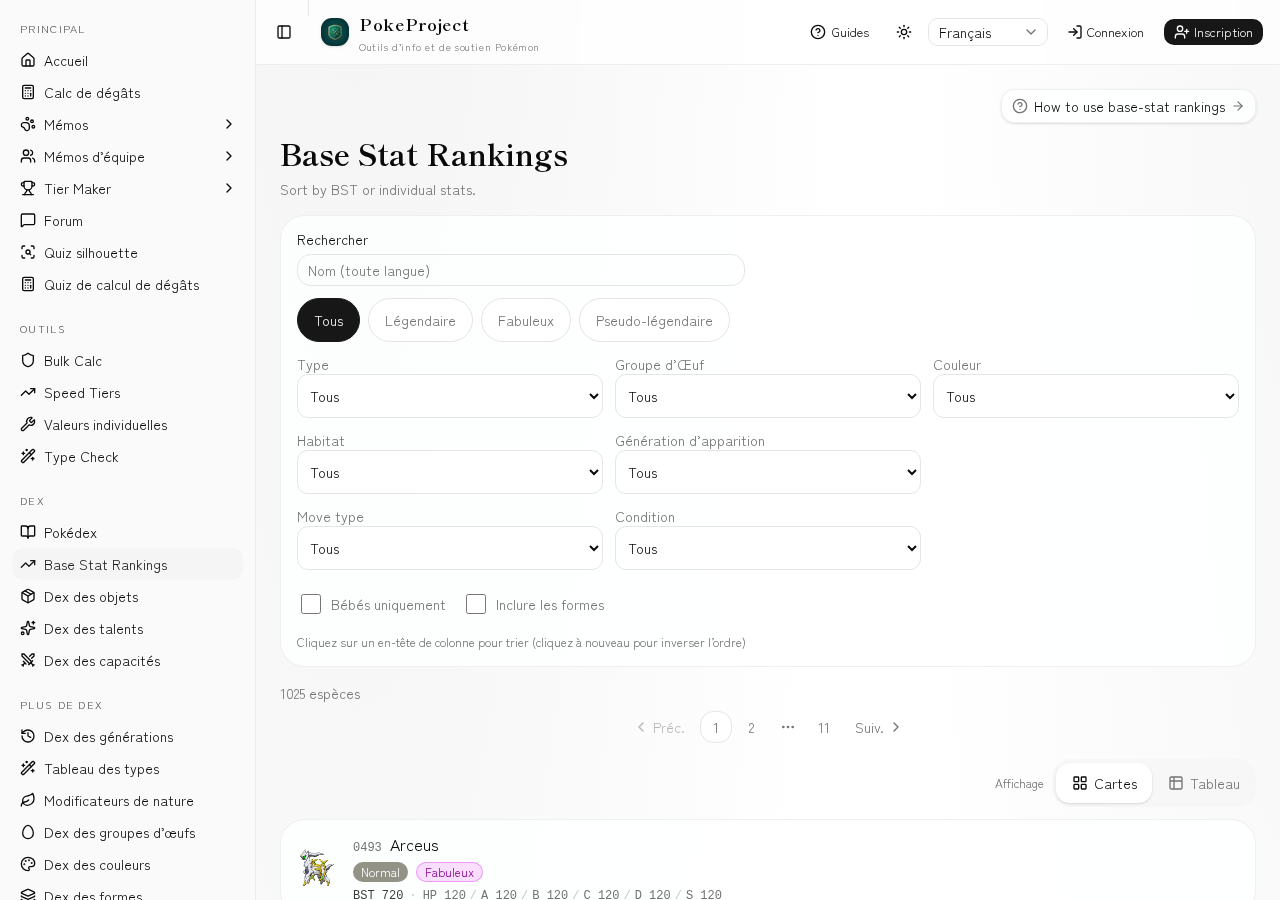1280x900 pixels.
Task: Click the Type Check wand icon
Action: [x=28, y=456]
